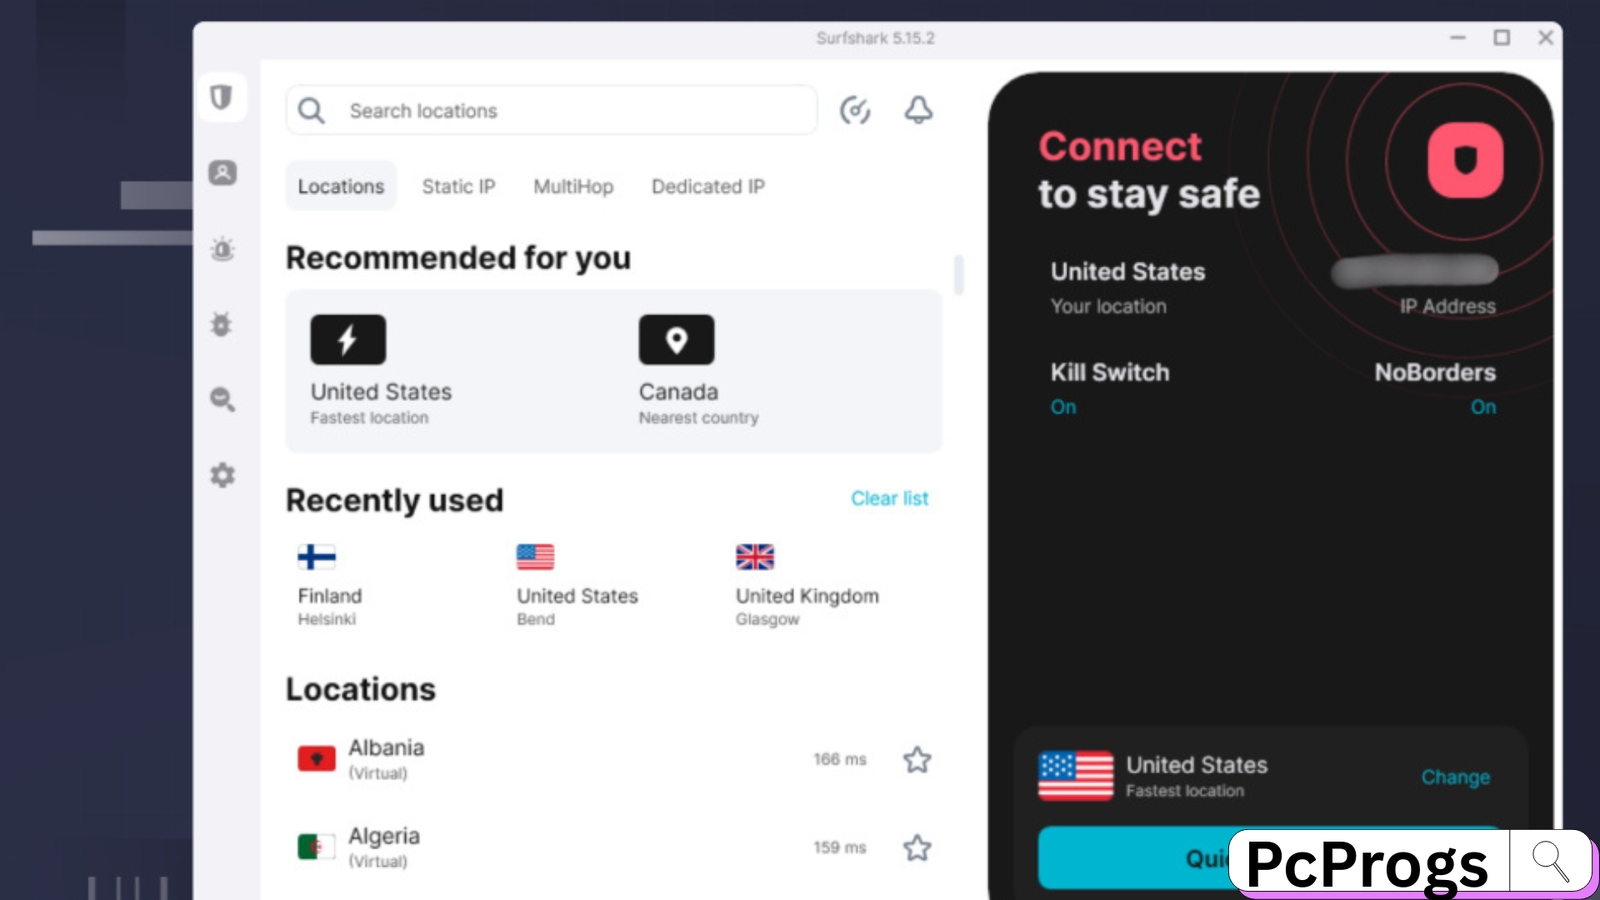Favorite Algeria with the star icon
The height and width of the screenshot is (900, 1600).
(x=917, y=848)
